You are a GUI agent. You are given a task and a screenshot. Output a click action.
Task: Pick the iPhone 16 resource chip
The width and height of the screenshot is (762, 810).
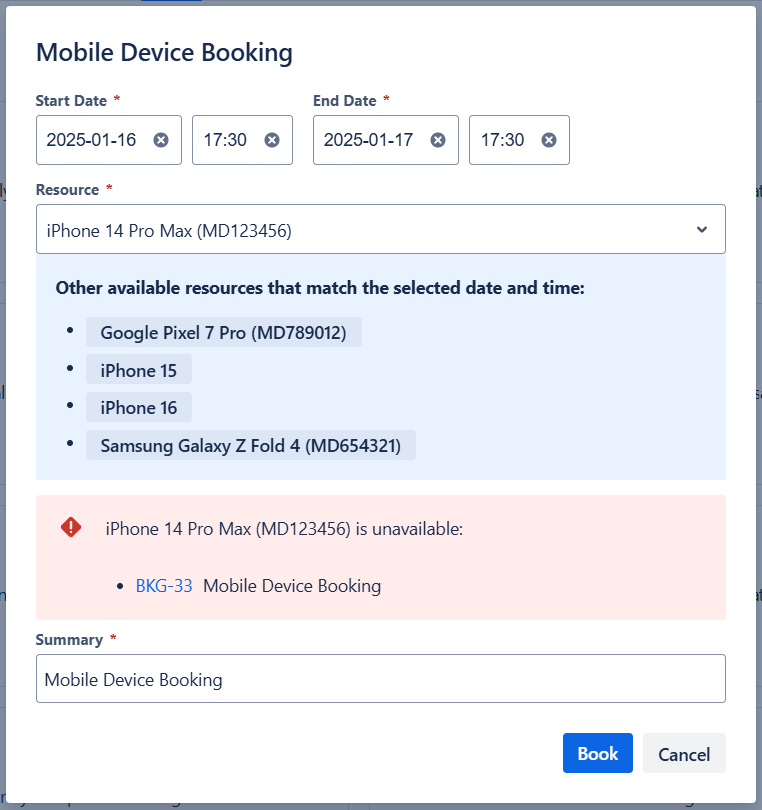pyautogui.click(x=138, y=407)
